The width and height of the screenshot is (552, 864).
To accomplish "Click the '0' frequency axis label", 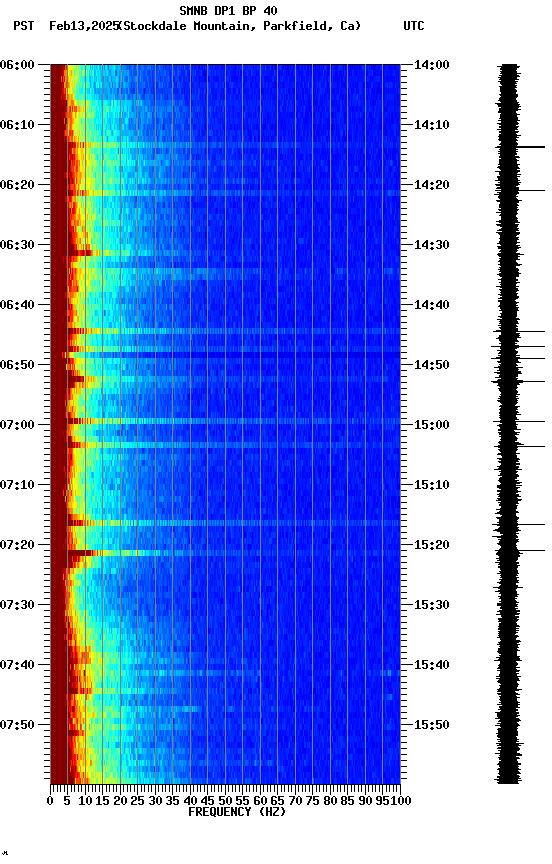I will [50, 801].
